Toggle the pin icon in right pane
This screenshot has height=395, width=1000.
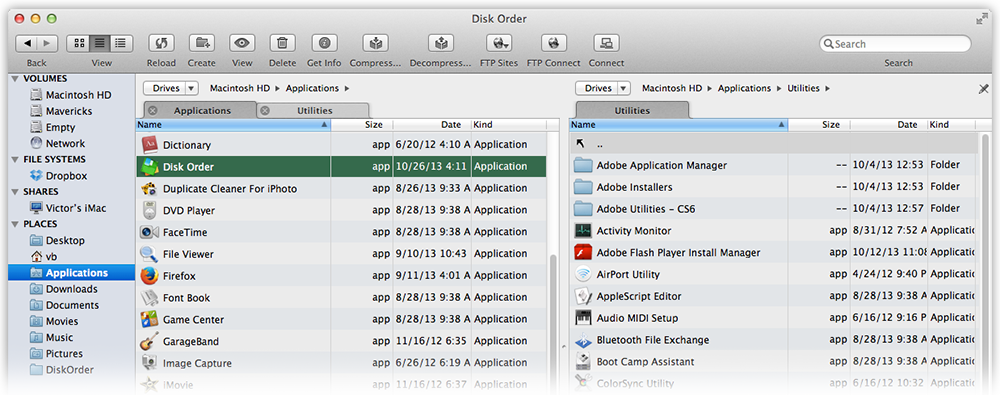tap(983, 89)
